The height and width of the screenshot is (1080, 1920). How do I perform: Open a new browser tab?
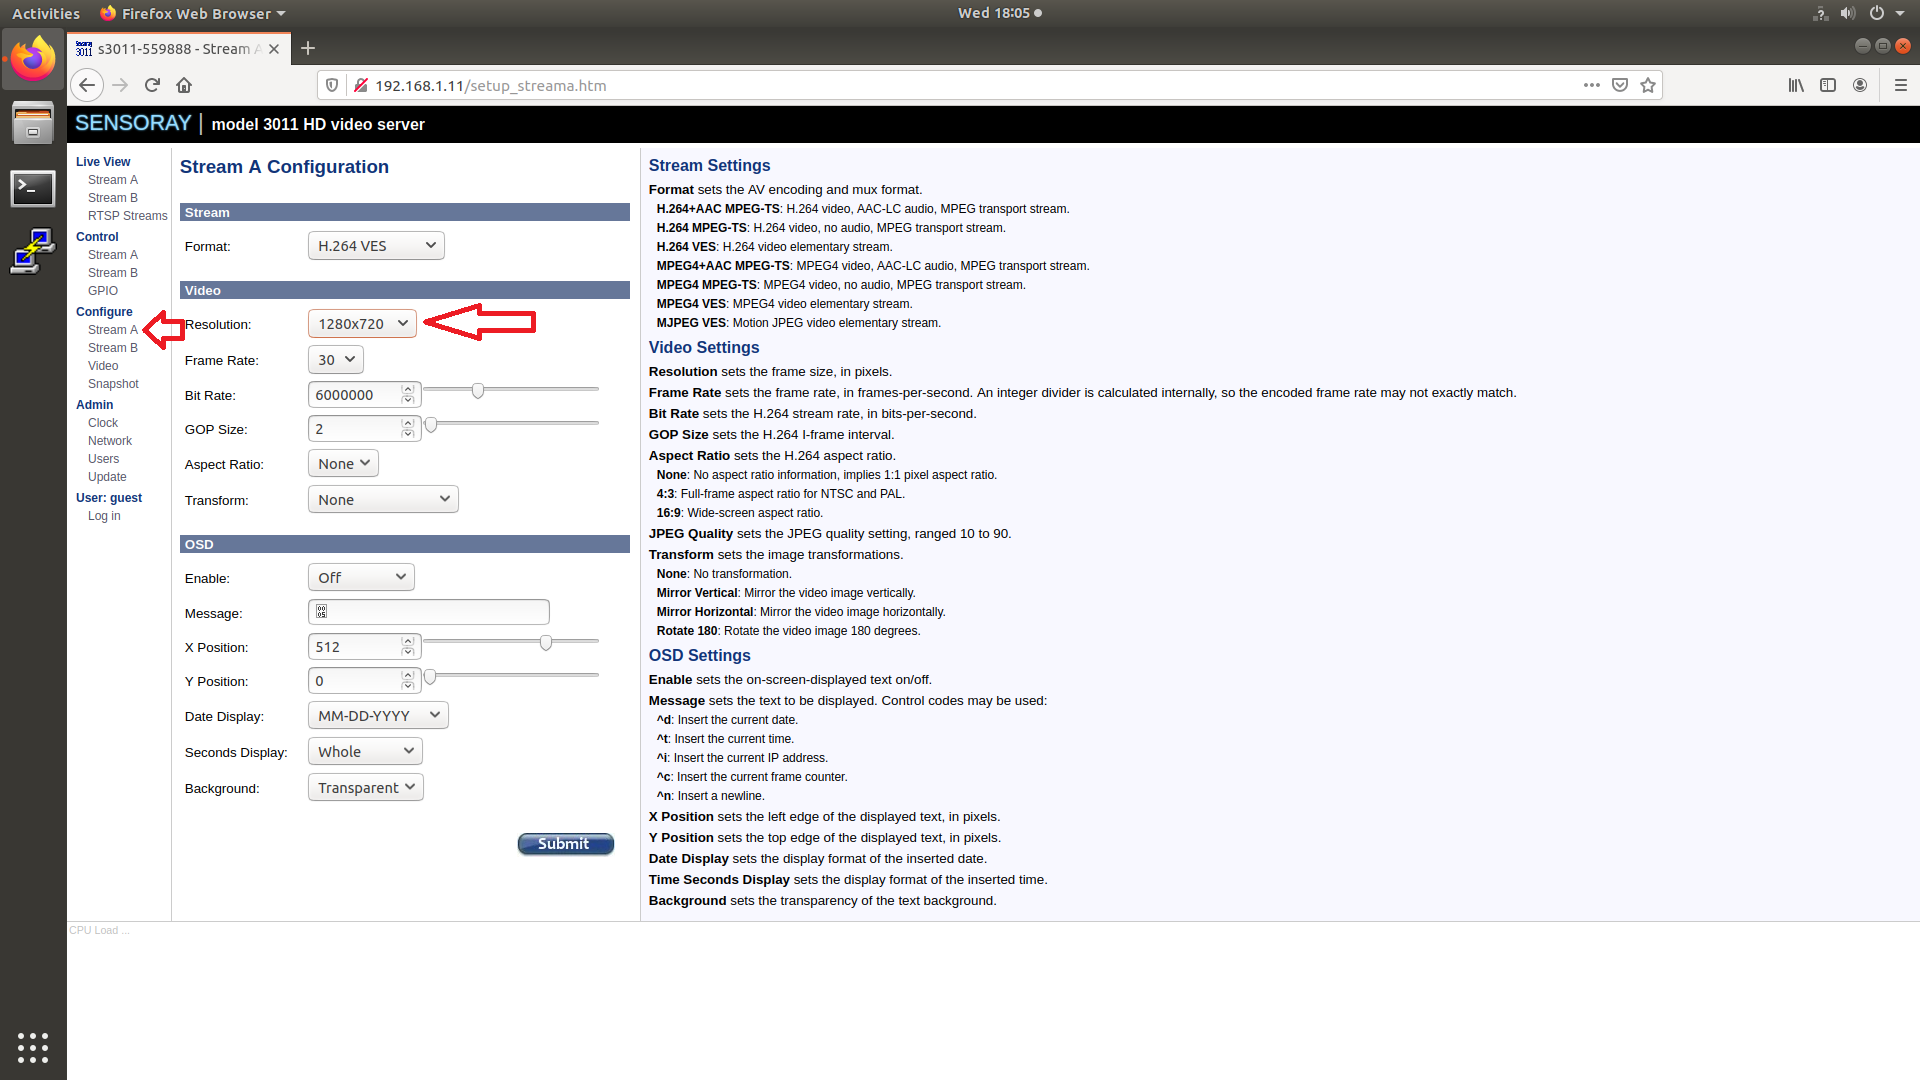point(308,48)
